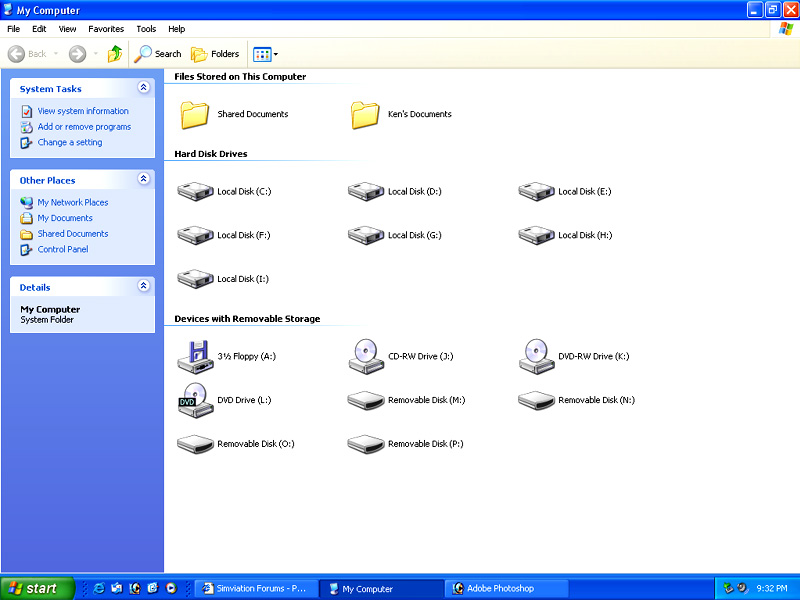Click the Local Disk (H:) drive icon
Viewport: 800px width, 600px height.
(536, 235)
